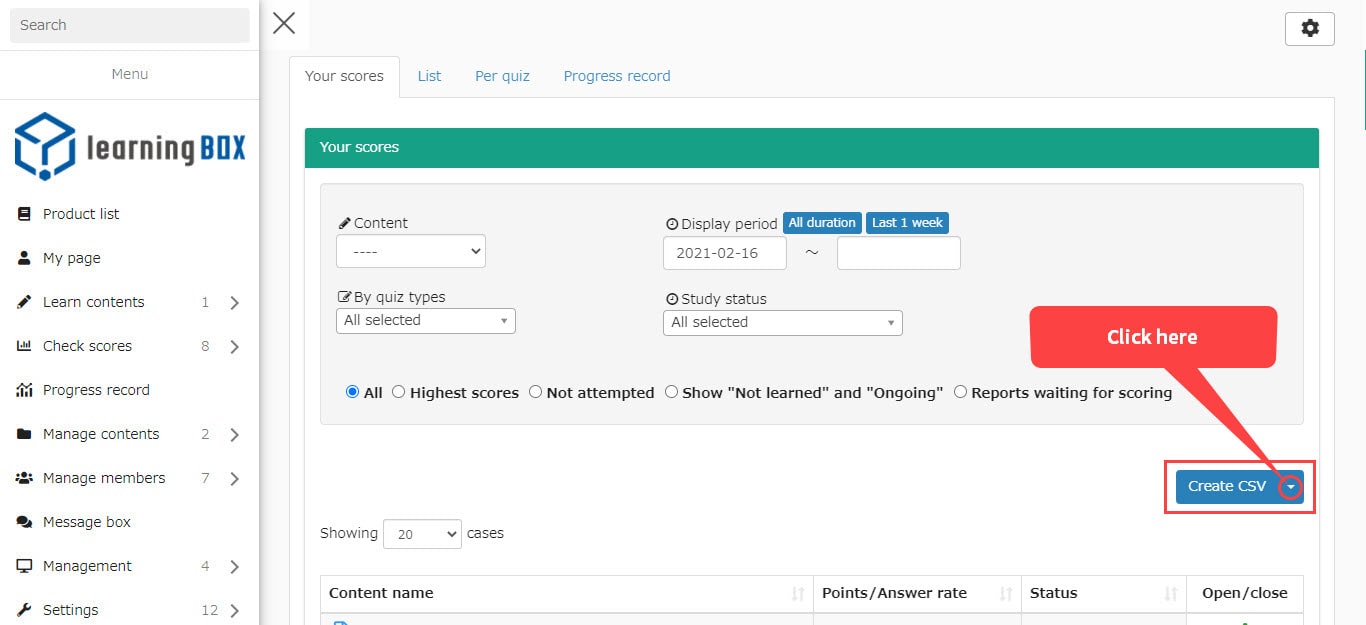Switch to the Per quiz tab
Viewport: 1366px width, 625px height.
502,76
